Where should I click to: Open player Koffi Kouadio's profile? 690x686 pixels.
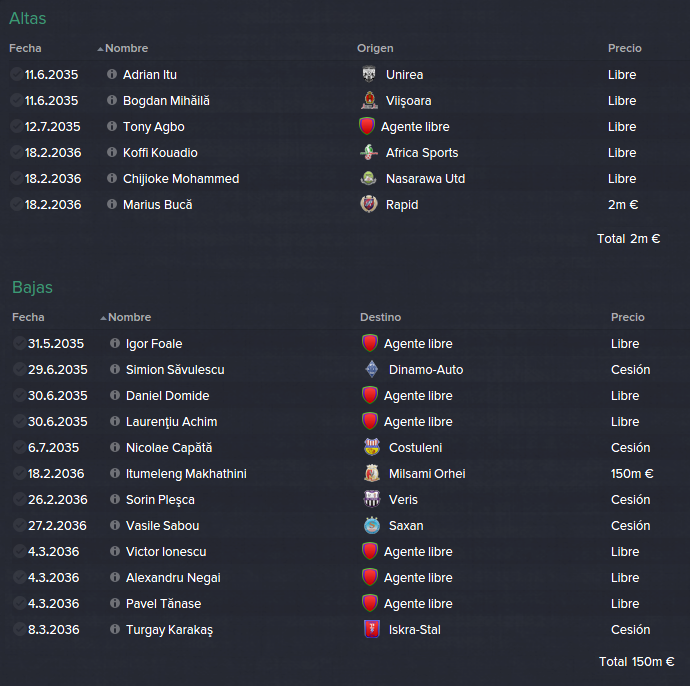point(160,152)
